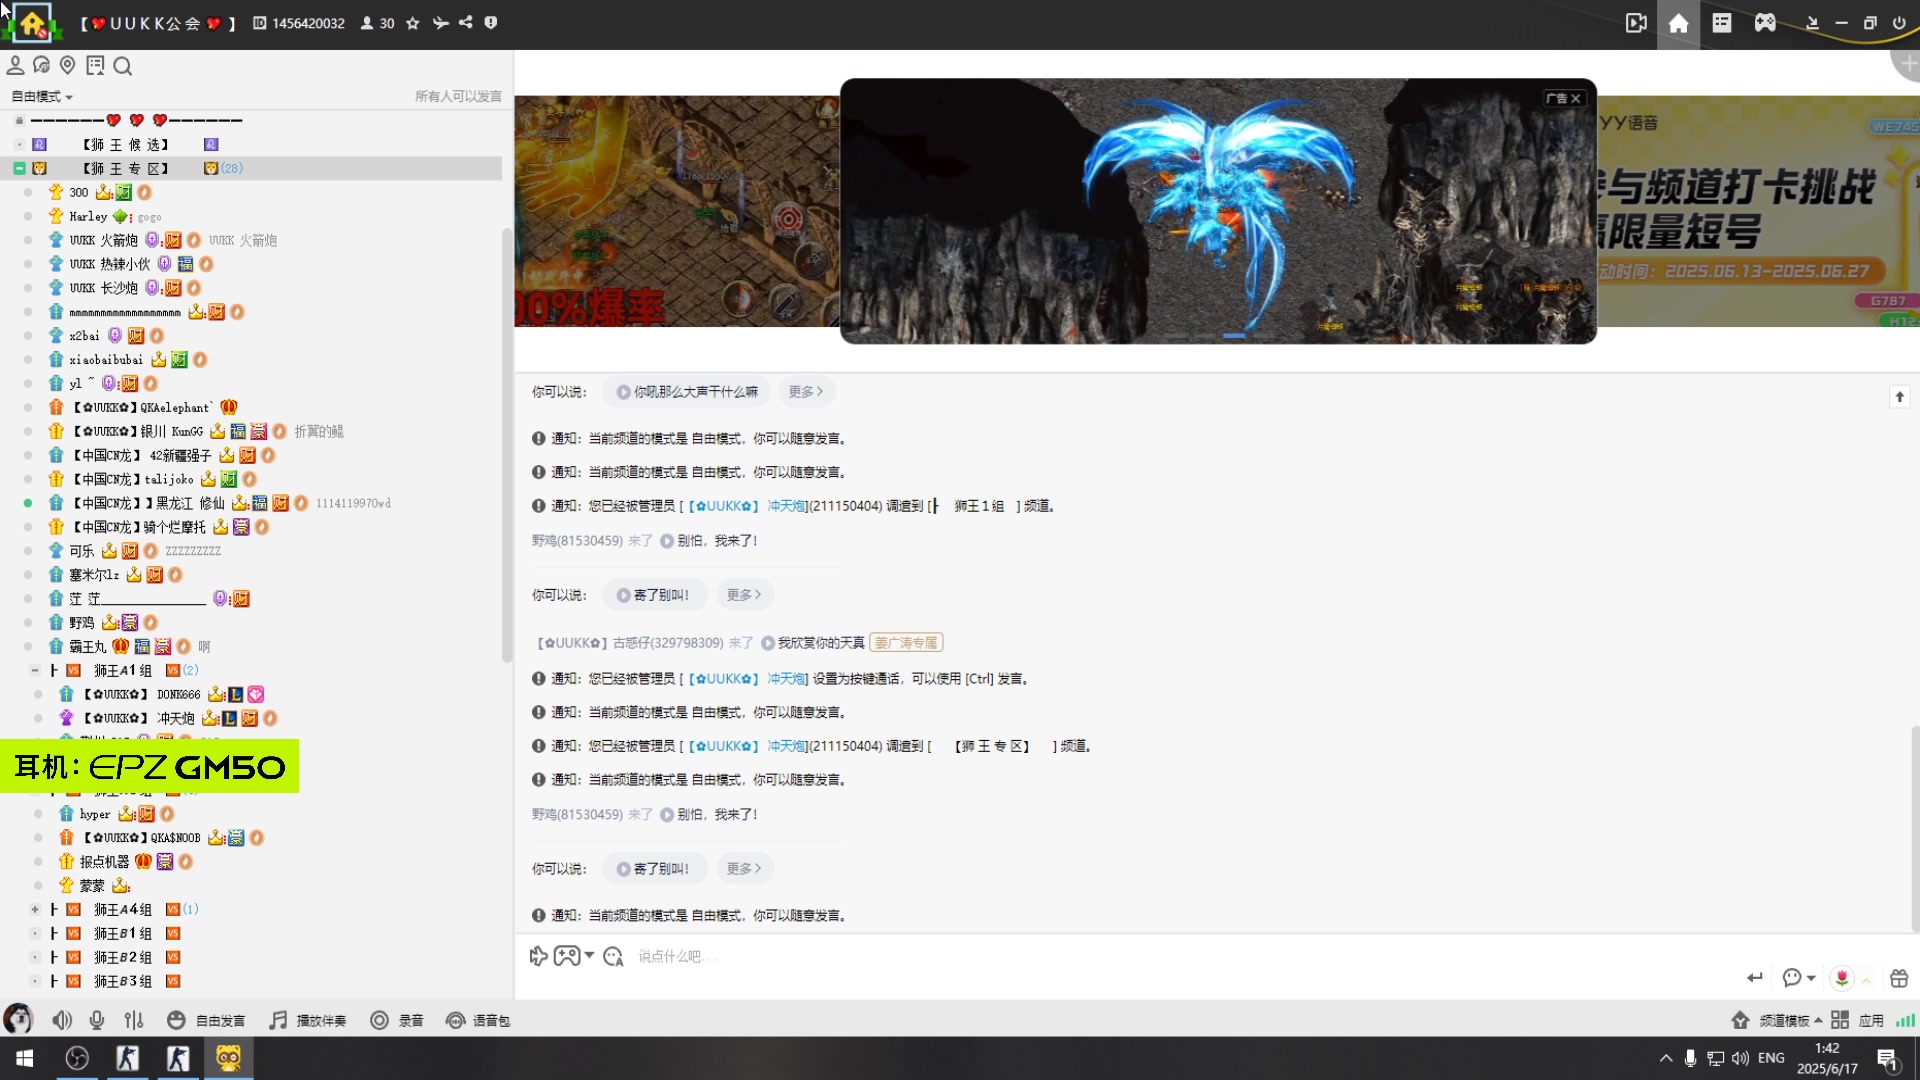Select the 狮王B1组 channel
This screenshot has height=1080, width=1920.
[122, 933]
